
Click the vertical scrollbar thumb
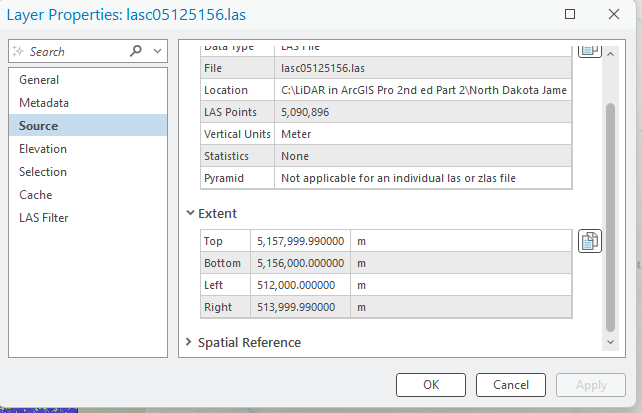[610, 217]
